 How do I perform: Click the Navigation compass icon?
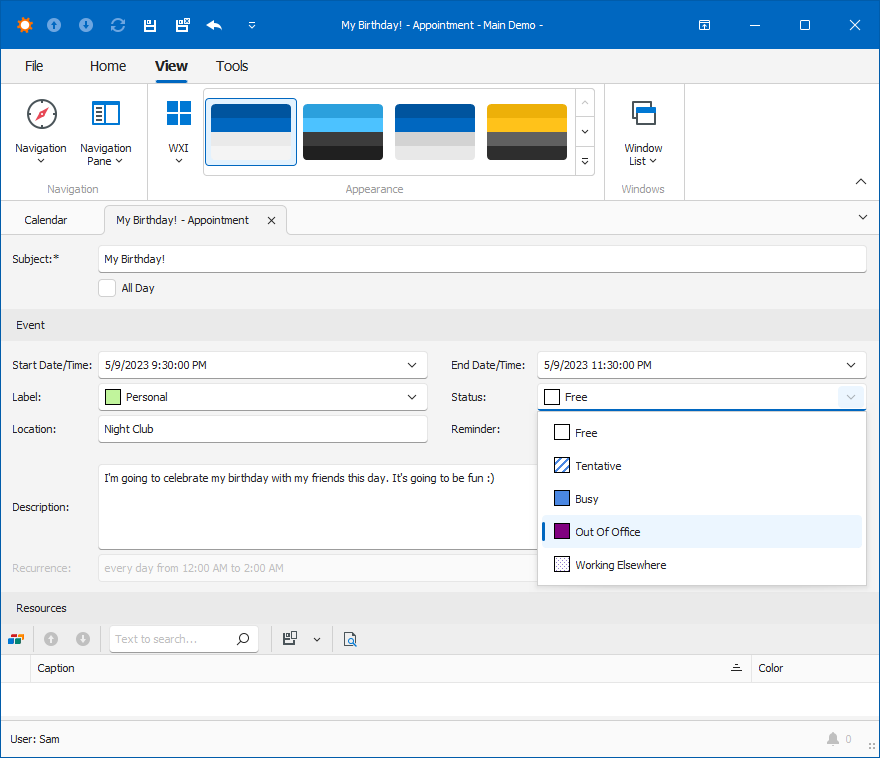point(40,115)
